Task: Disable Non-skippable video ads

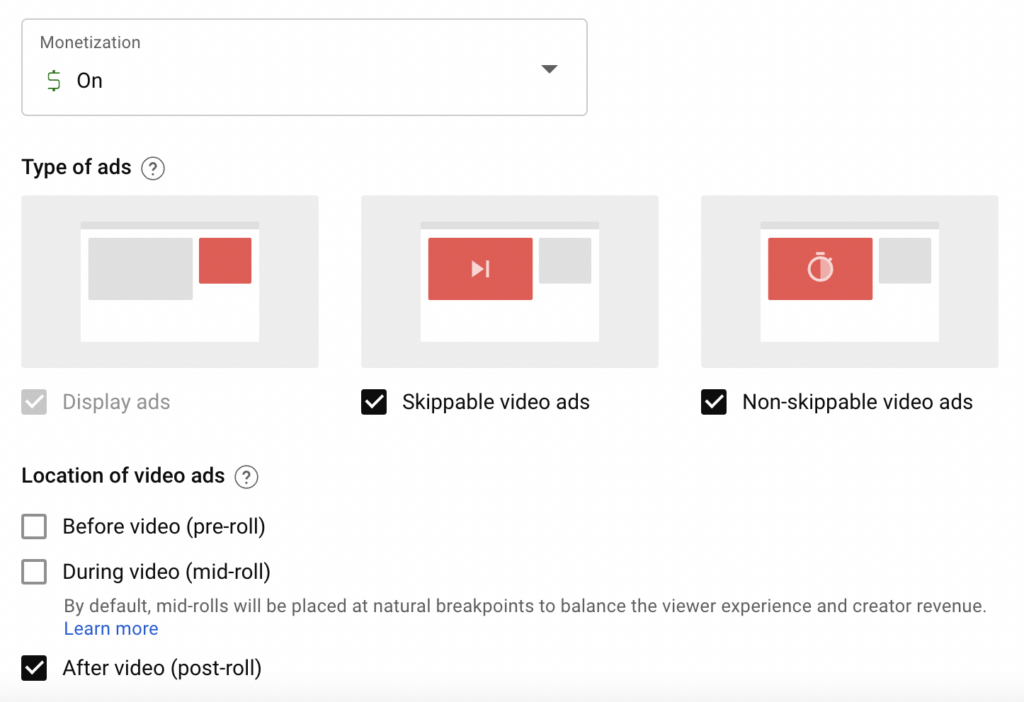Action: click(714, 402)
